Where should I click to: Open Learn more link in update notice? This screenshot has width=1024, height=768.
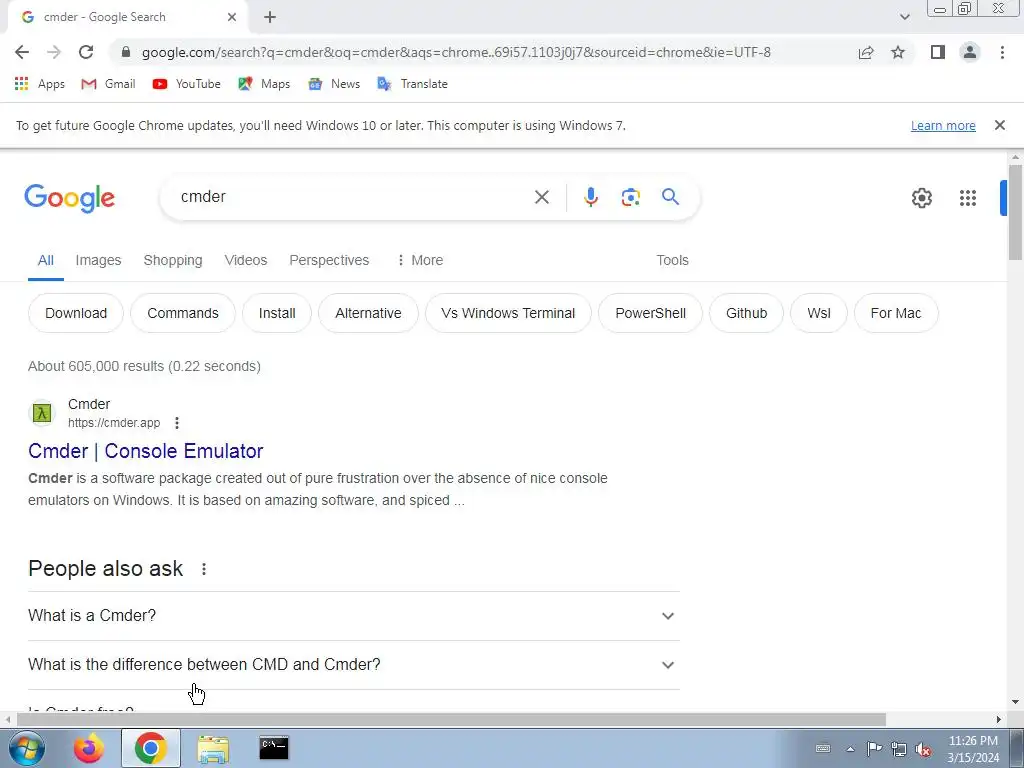point(943,125)
